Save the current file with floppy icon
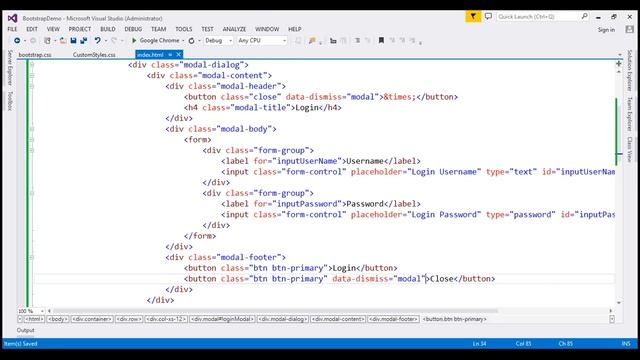This screenshot has height=360, width=640. pyautogui.click(x=73, y=40)
